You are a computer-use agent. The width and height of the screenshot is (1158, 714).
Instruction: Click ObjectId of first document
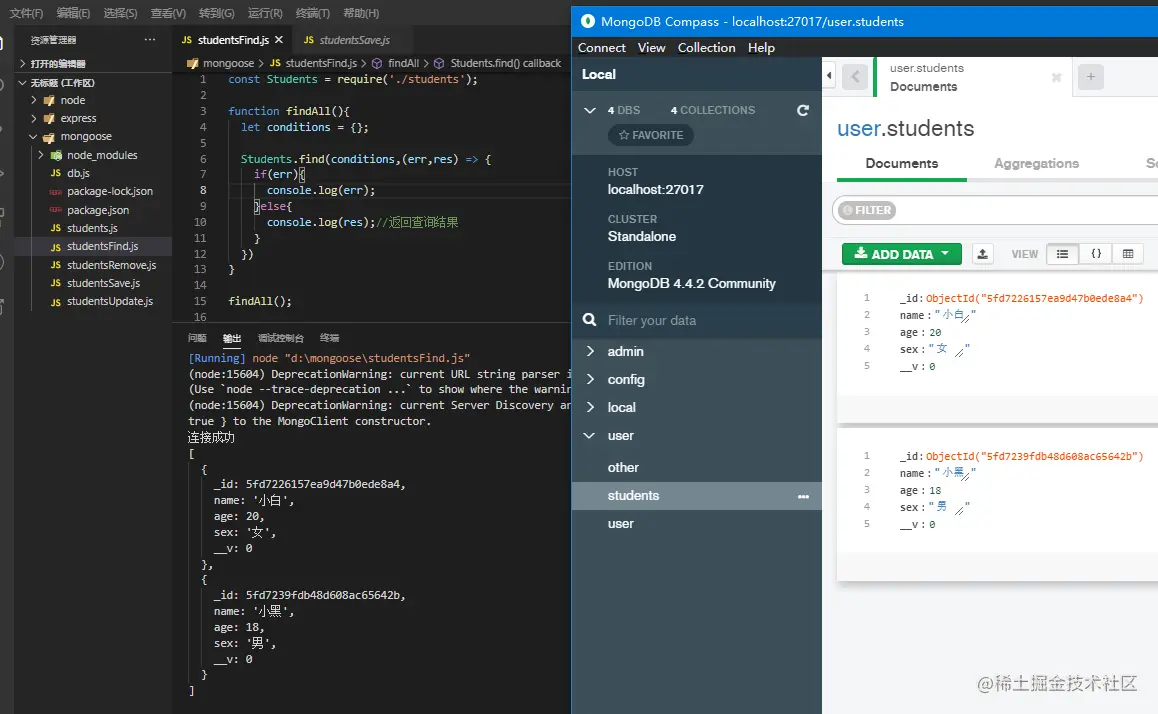click(x=1035, y=298)
